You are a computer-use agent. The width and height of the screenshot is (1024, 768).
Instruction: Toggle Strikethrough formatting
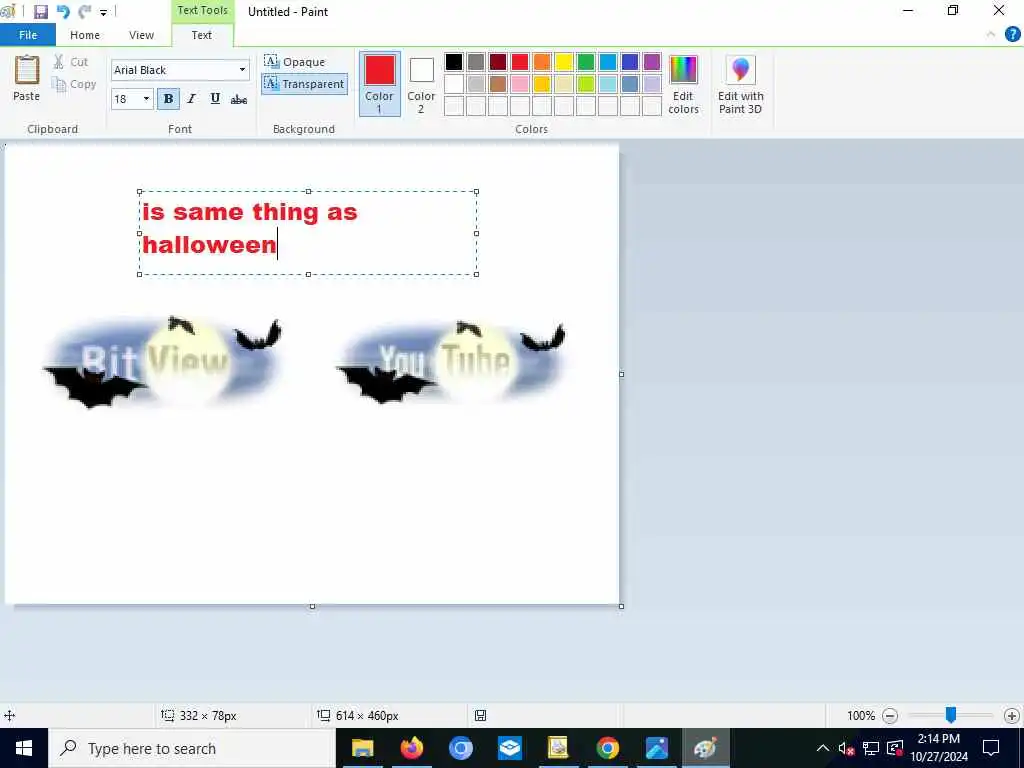(x=239, y=99)
